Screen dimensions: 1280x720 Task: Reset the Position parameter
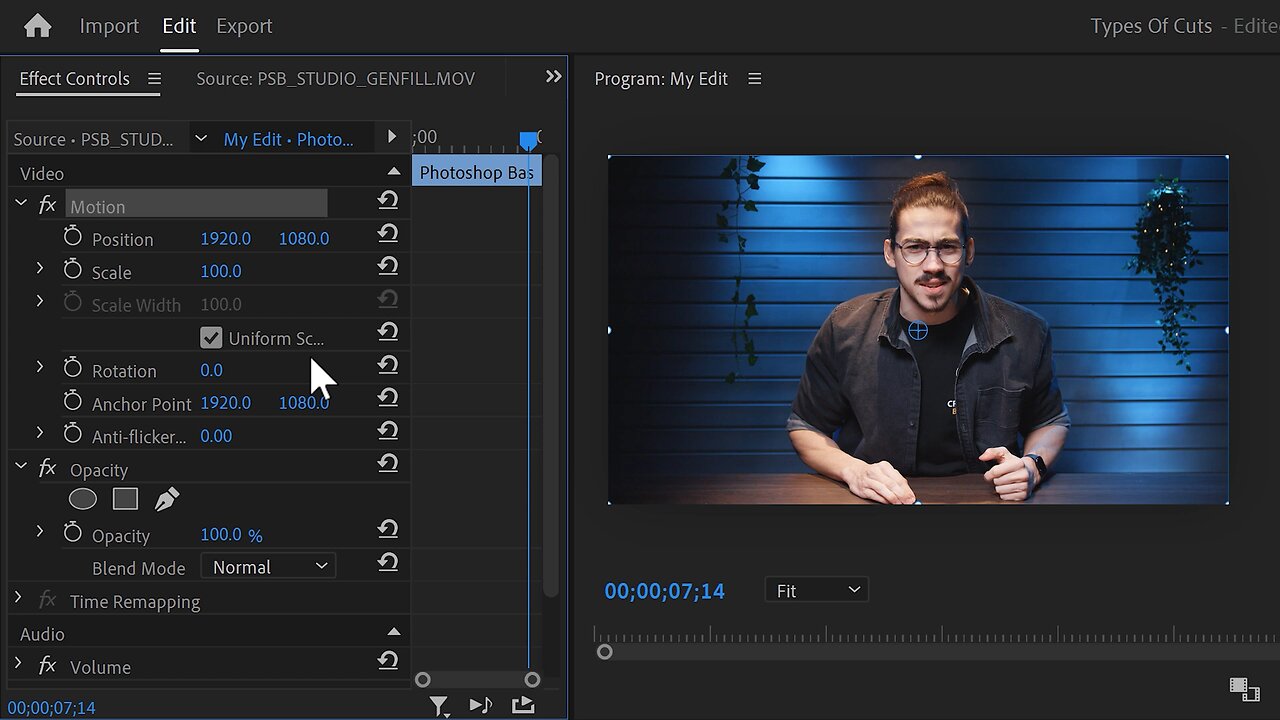click(x=388, y=233)
